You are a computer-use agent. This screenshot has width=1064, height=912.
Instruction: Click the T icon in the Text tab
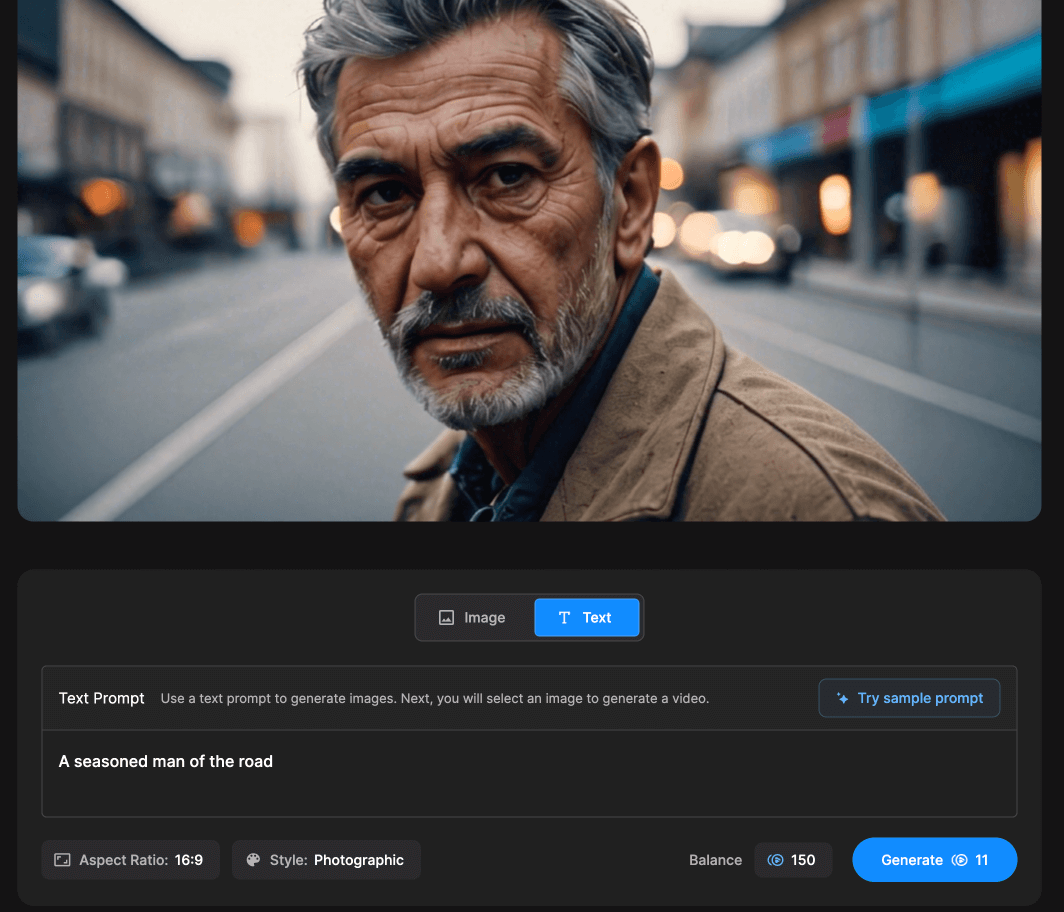564,618
